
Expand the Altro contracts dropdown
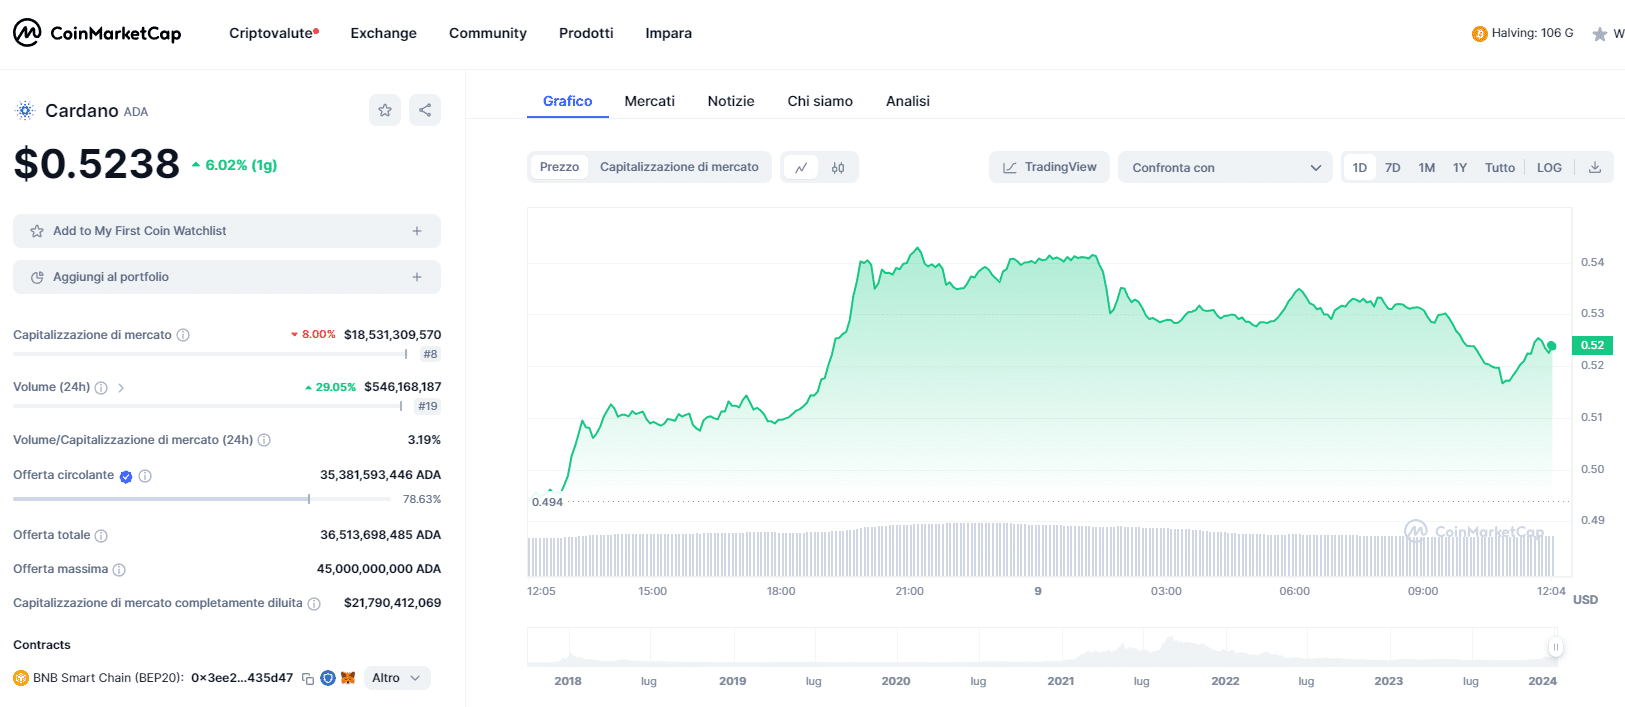click(x=397, y=678)
